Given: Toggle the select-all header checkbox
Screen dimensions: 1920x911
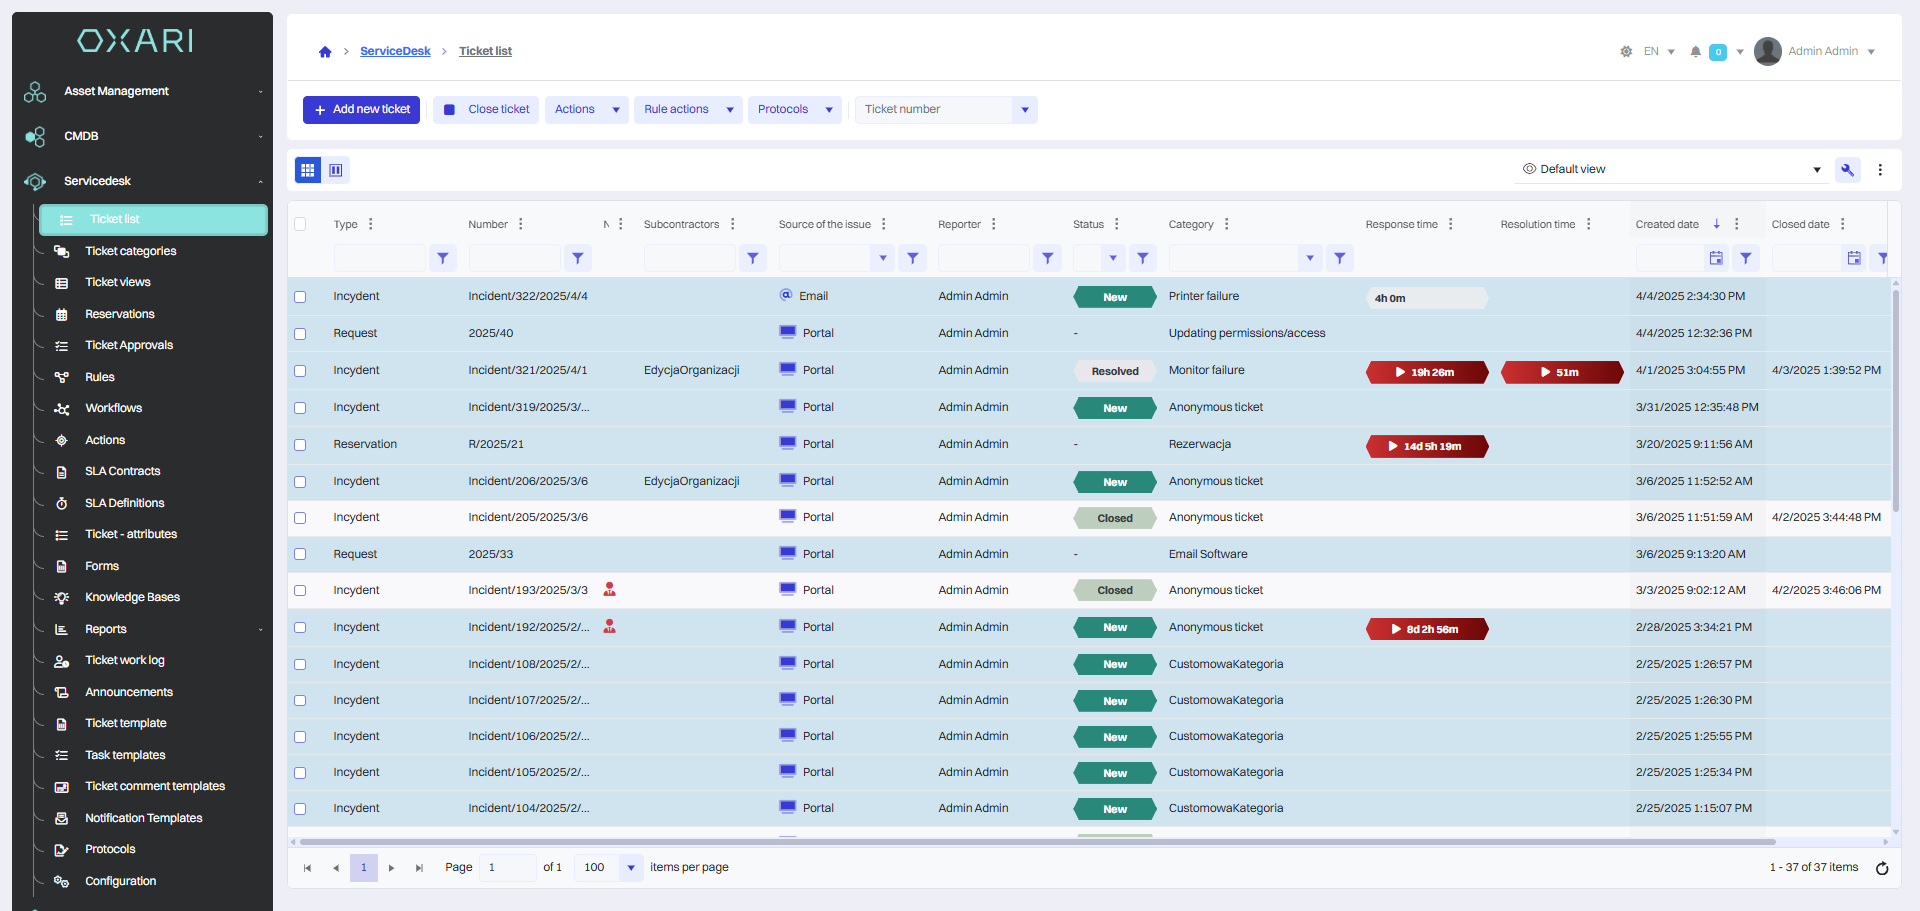Looking at the screenshot, I should pyautogui.click(x=300, y=224).
